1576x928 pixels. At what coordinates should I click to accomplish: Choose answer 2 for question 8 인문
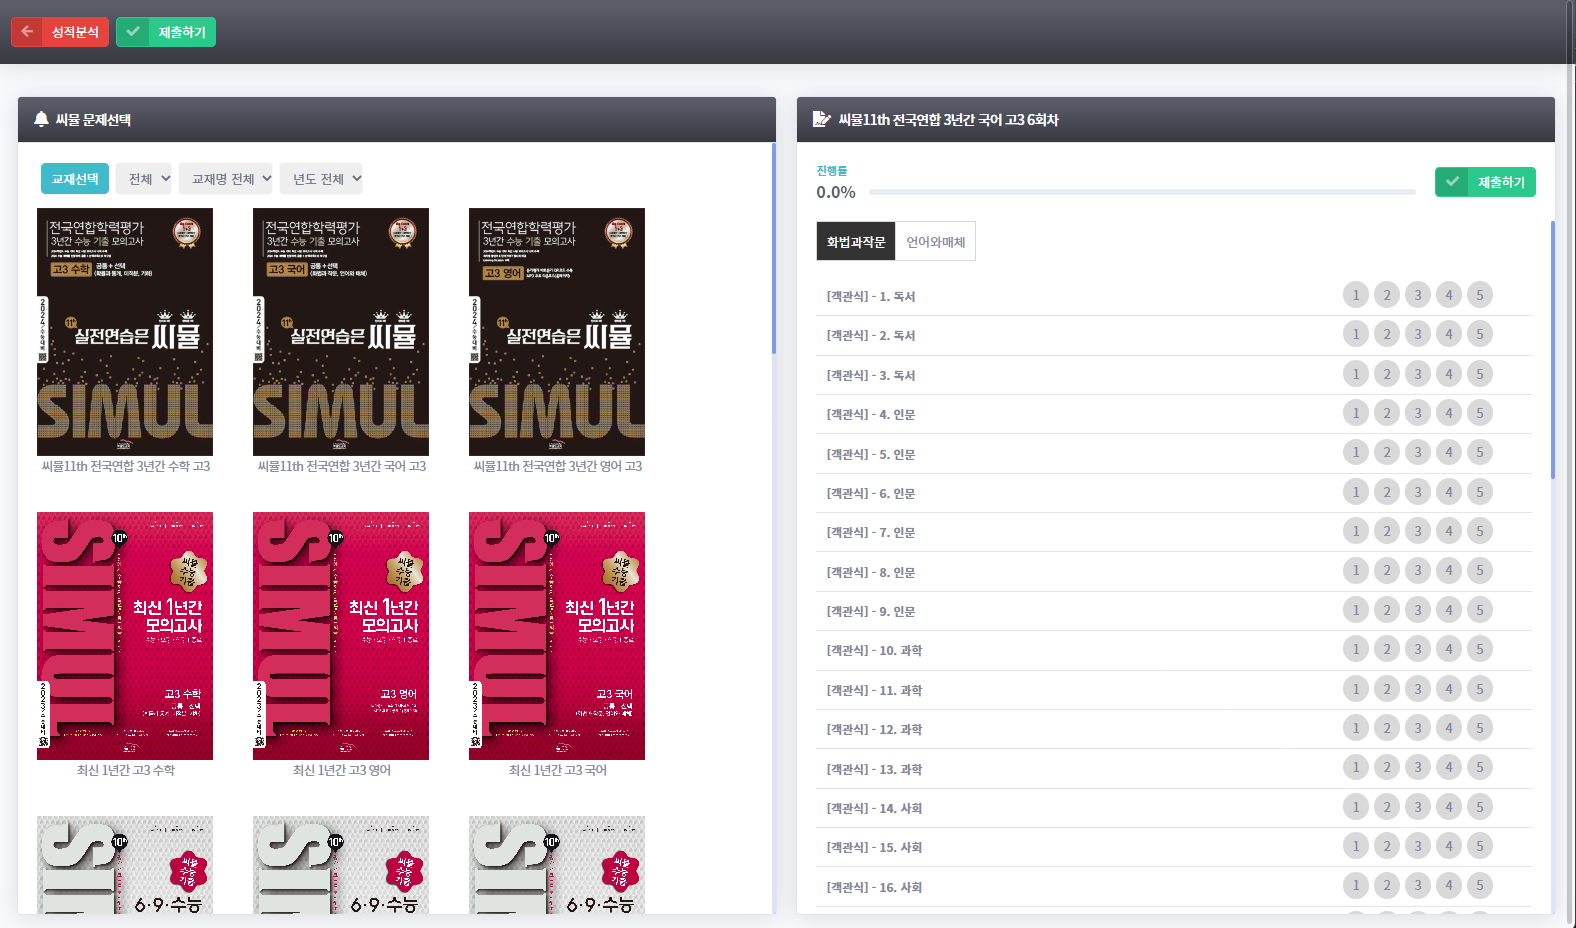click(1387, 571)
